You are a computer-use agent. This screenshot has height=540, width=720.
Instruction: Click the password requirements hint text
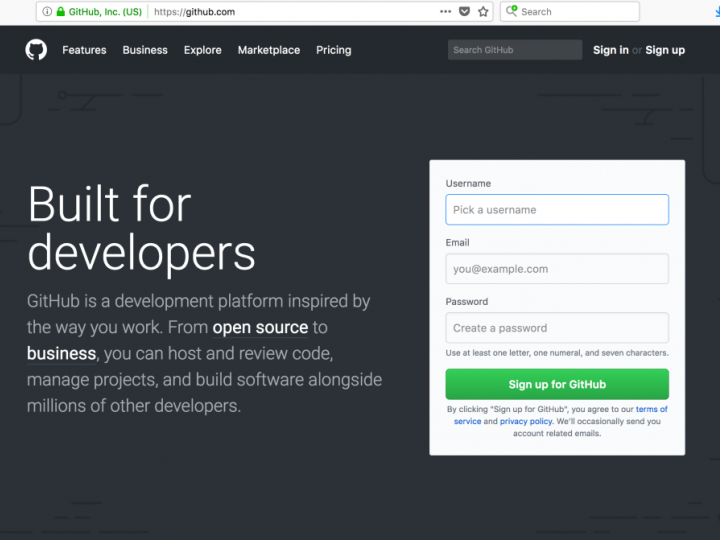click(557, 353)
